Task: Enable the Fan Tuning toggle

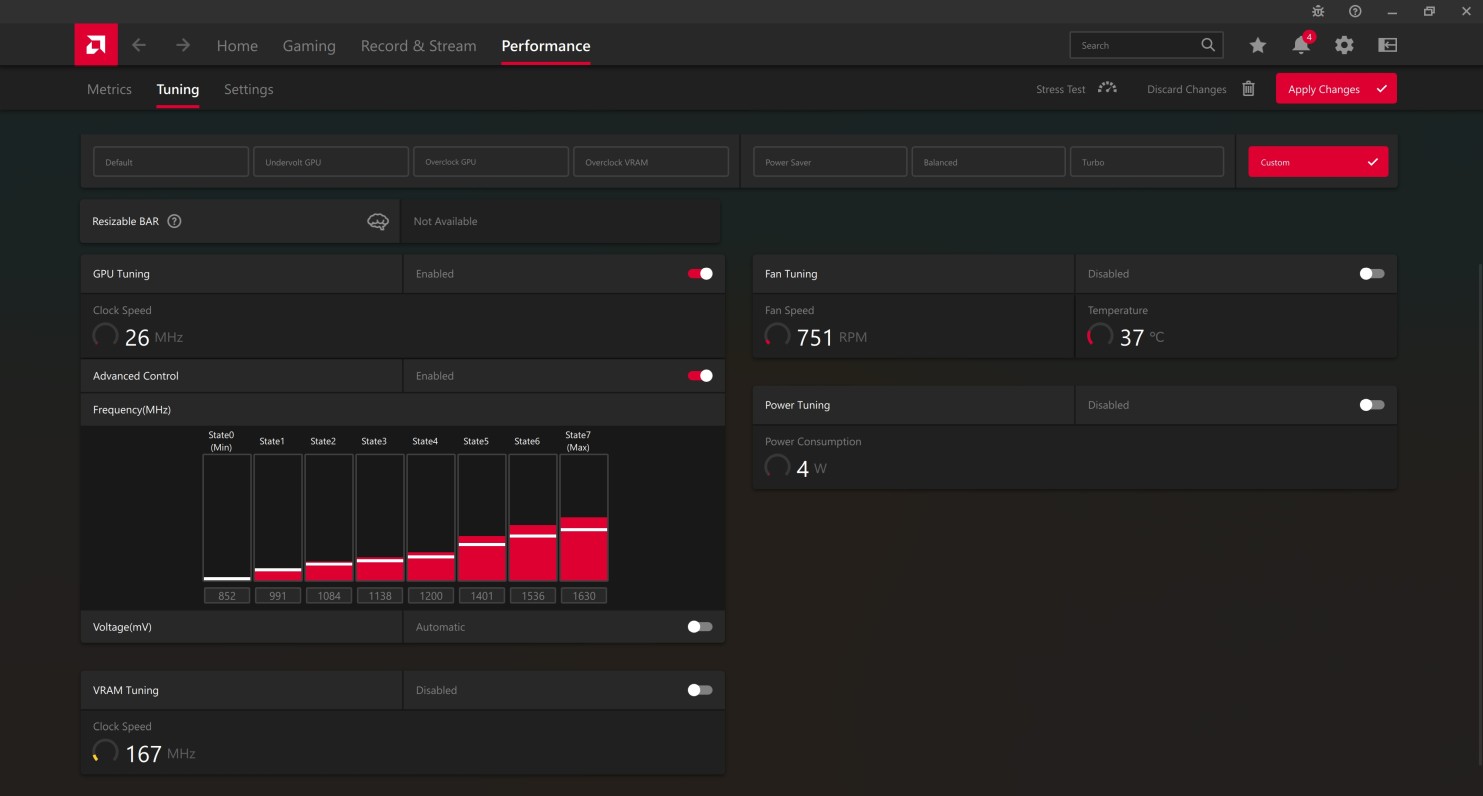Action: coord(1372,274)
